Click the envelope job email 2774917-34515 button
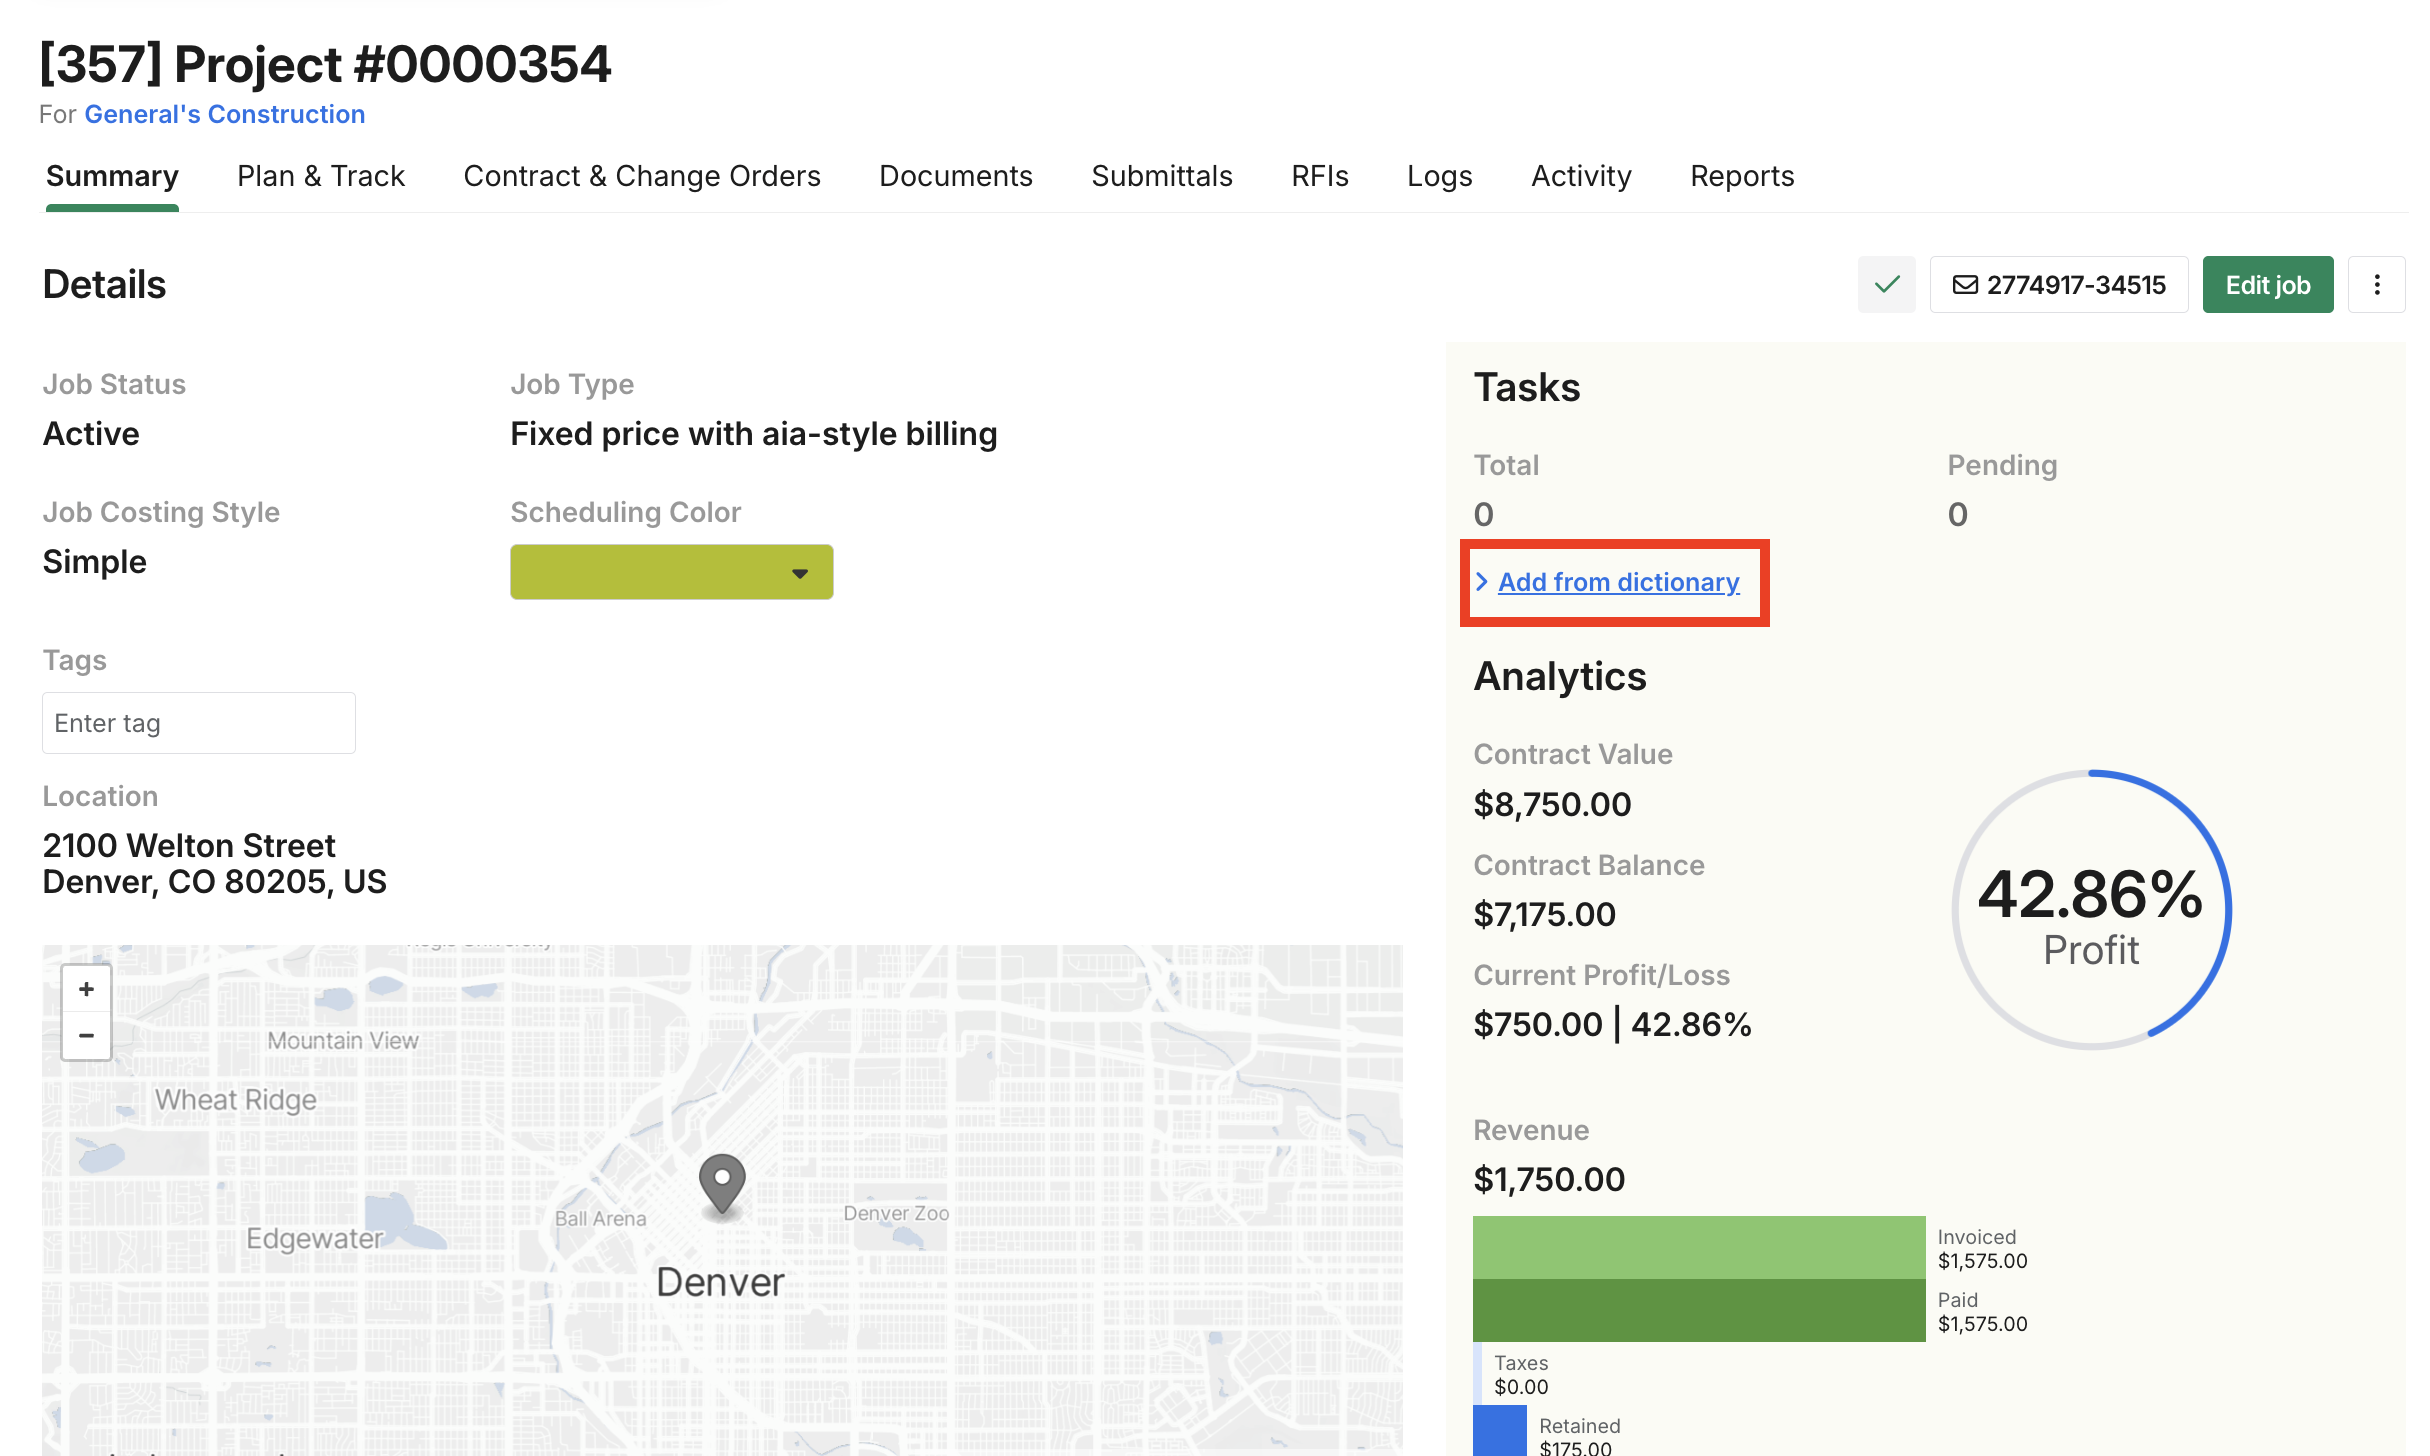2430x1456 pixels. [2059, 285]
